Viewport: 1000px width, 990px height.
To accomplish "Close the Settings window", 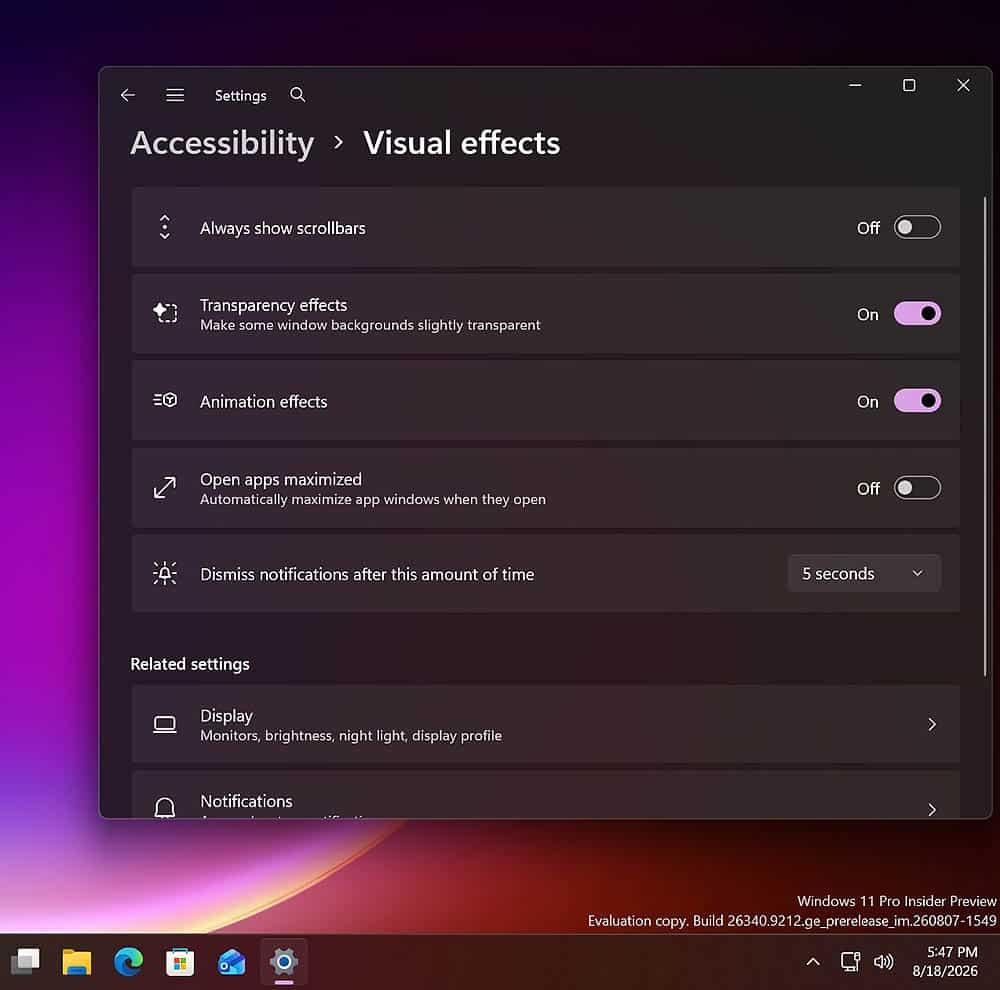I will pos(963,85).
